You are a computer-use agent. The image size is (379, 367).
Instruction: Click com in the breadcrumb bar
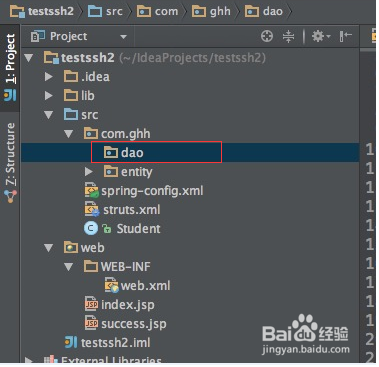point(158,11)
